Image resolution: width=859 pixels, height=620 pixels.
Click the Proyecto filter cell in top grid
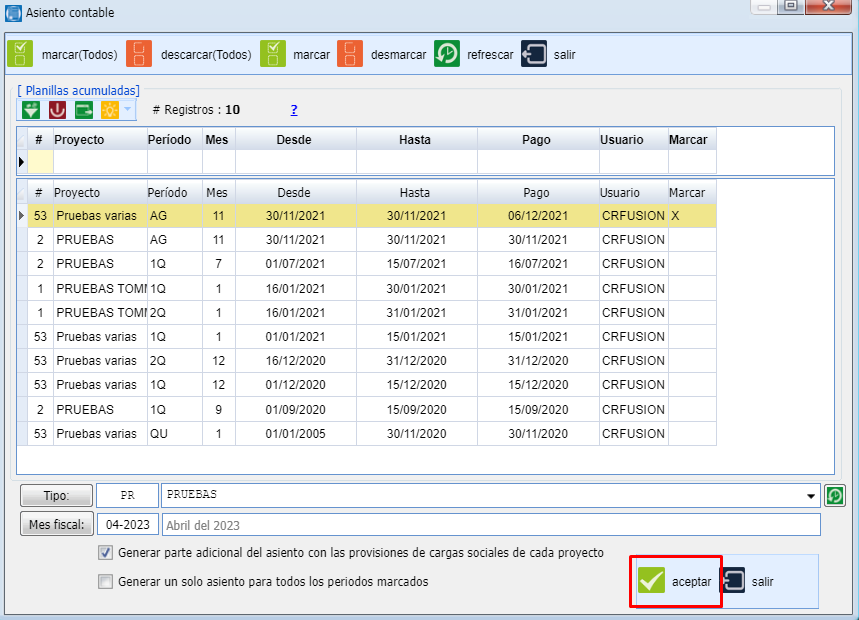pos(100,162)
